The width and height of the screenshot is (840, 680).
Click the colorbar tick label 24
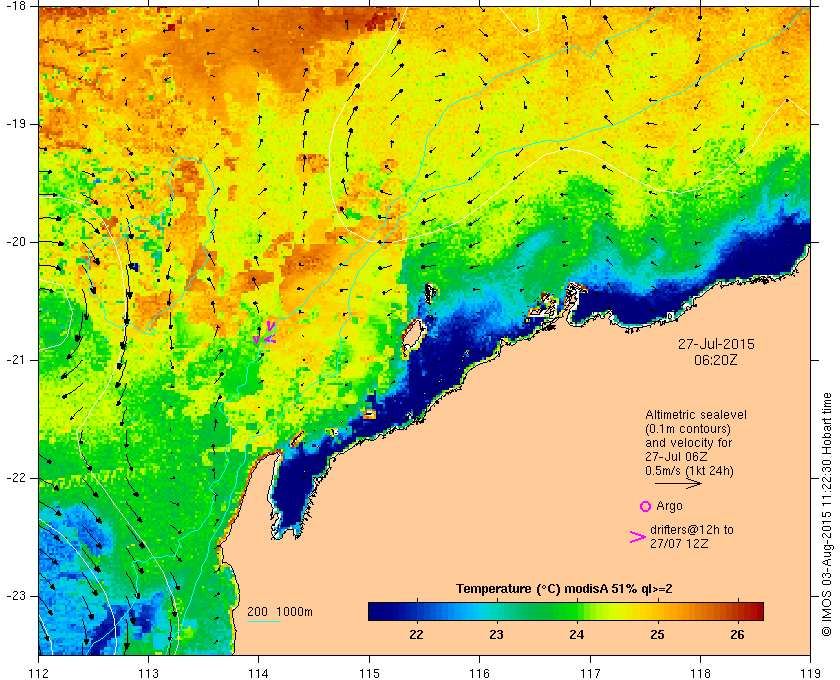(x=577, y=635)
